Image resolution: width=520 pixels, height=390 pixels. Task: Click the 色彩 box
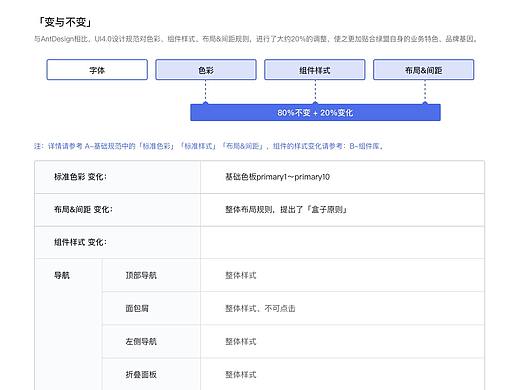click(206, 70)
